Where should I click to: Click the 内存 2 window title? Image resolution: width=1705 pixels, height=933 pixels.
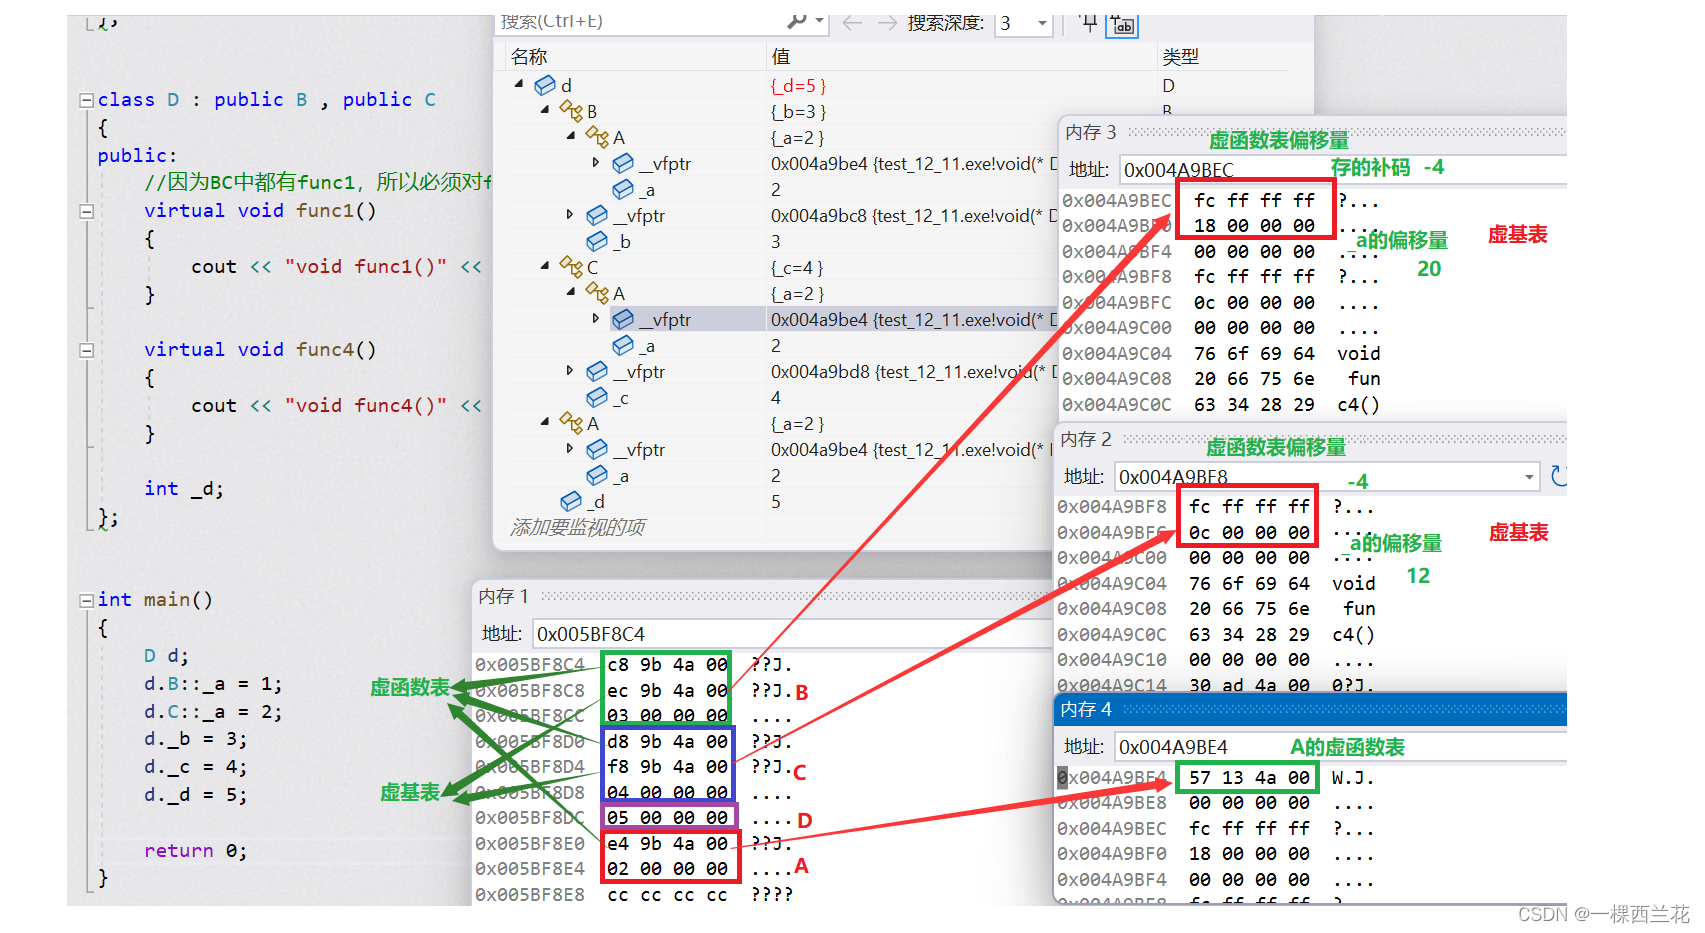point(1086,439)
